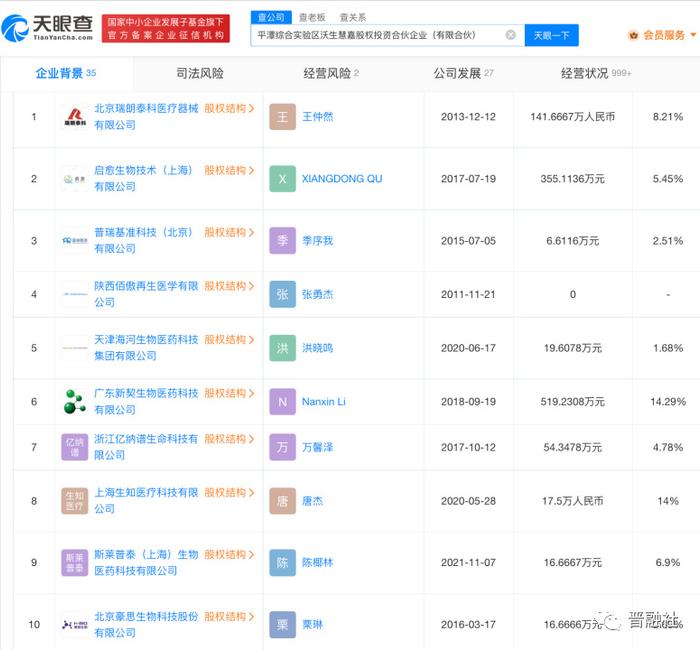Open 陕西佰傲再生医学有限公司 link

pyautogui.click(x=146, y=294)
